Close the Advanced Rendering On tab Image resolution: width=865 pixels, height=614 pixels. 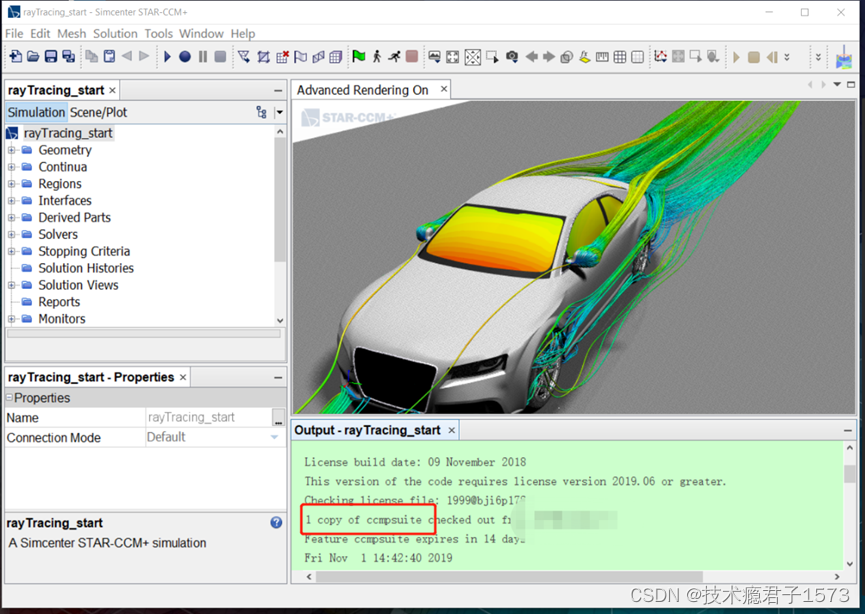click(444, 89)
